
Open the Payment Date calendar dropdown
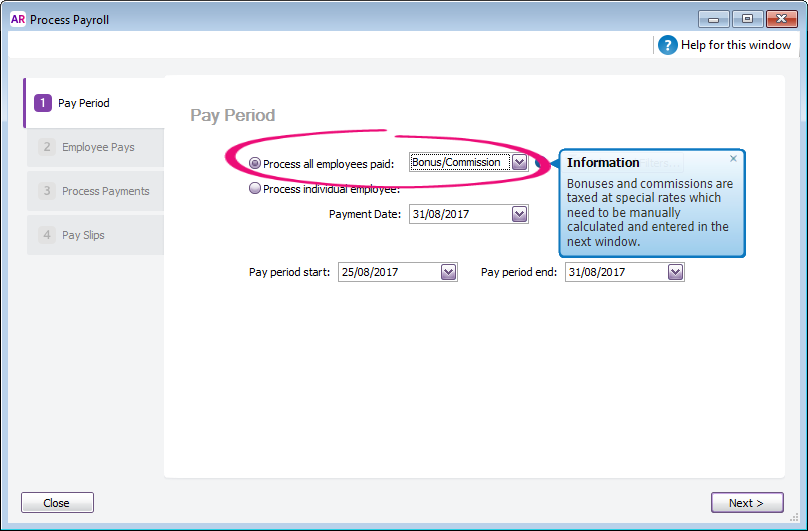pos(519,214)
